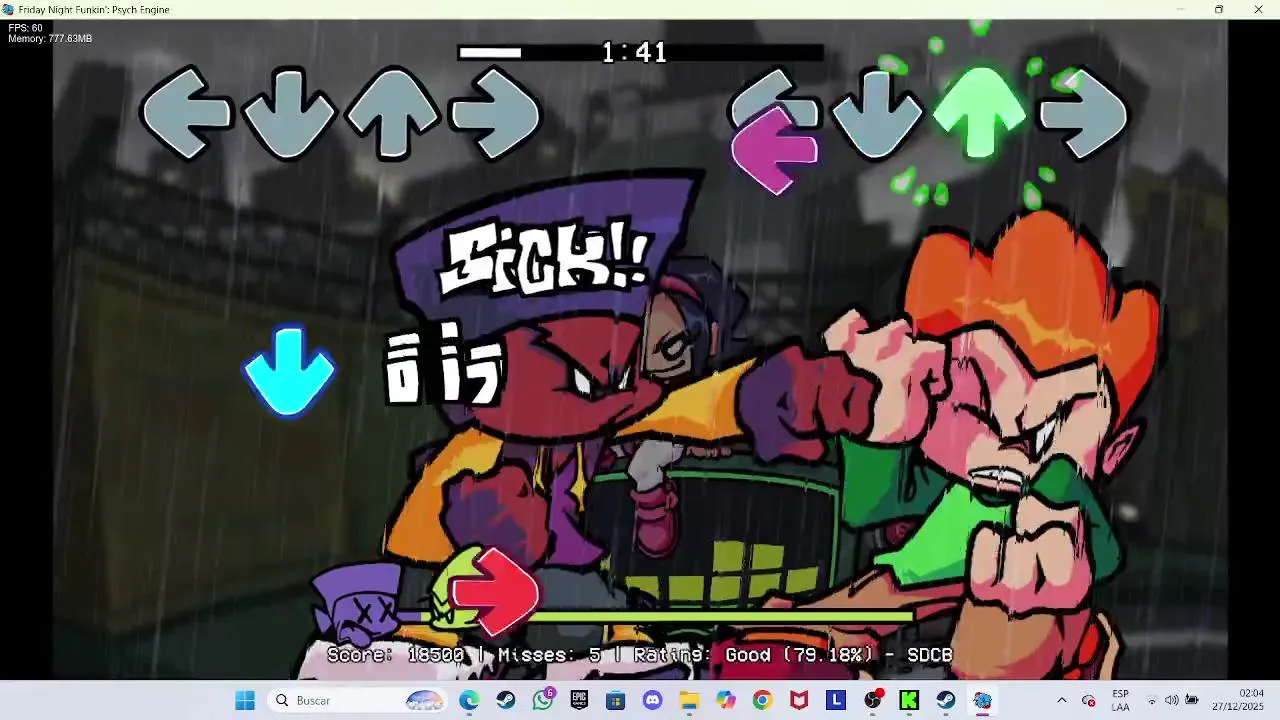Click the player's glowing green up arrow
The height and width of the screenshot is (720, 1280).
(979, 113)
